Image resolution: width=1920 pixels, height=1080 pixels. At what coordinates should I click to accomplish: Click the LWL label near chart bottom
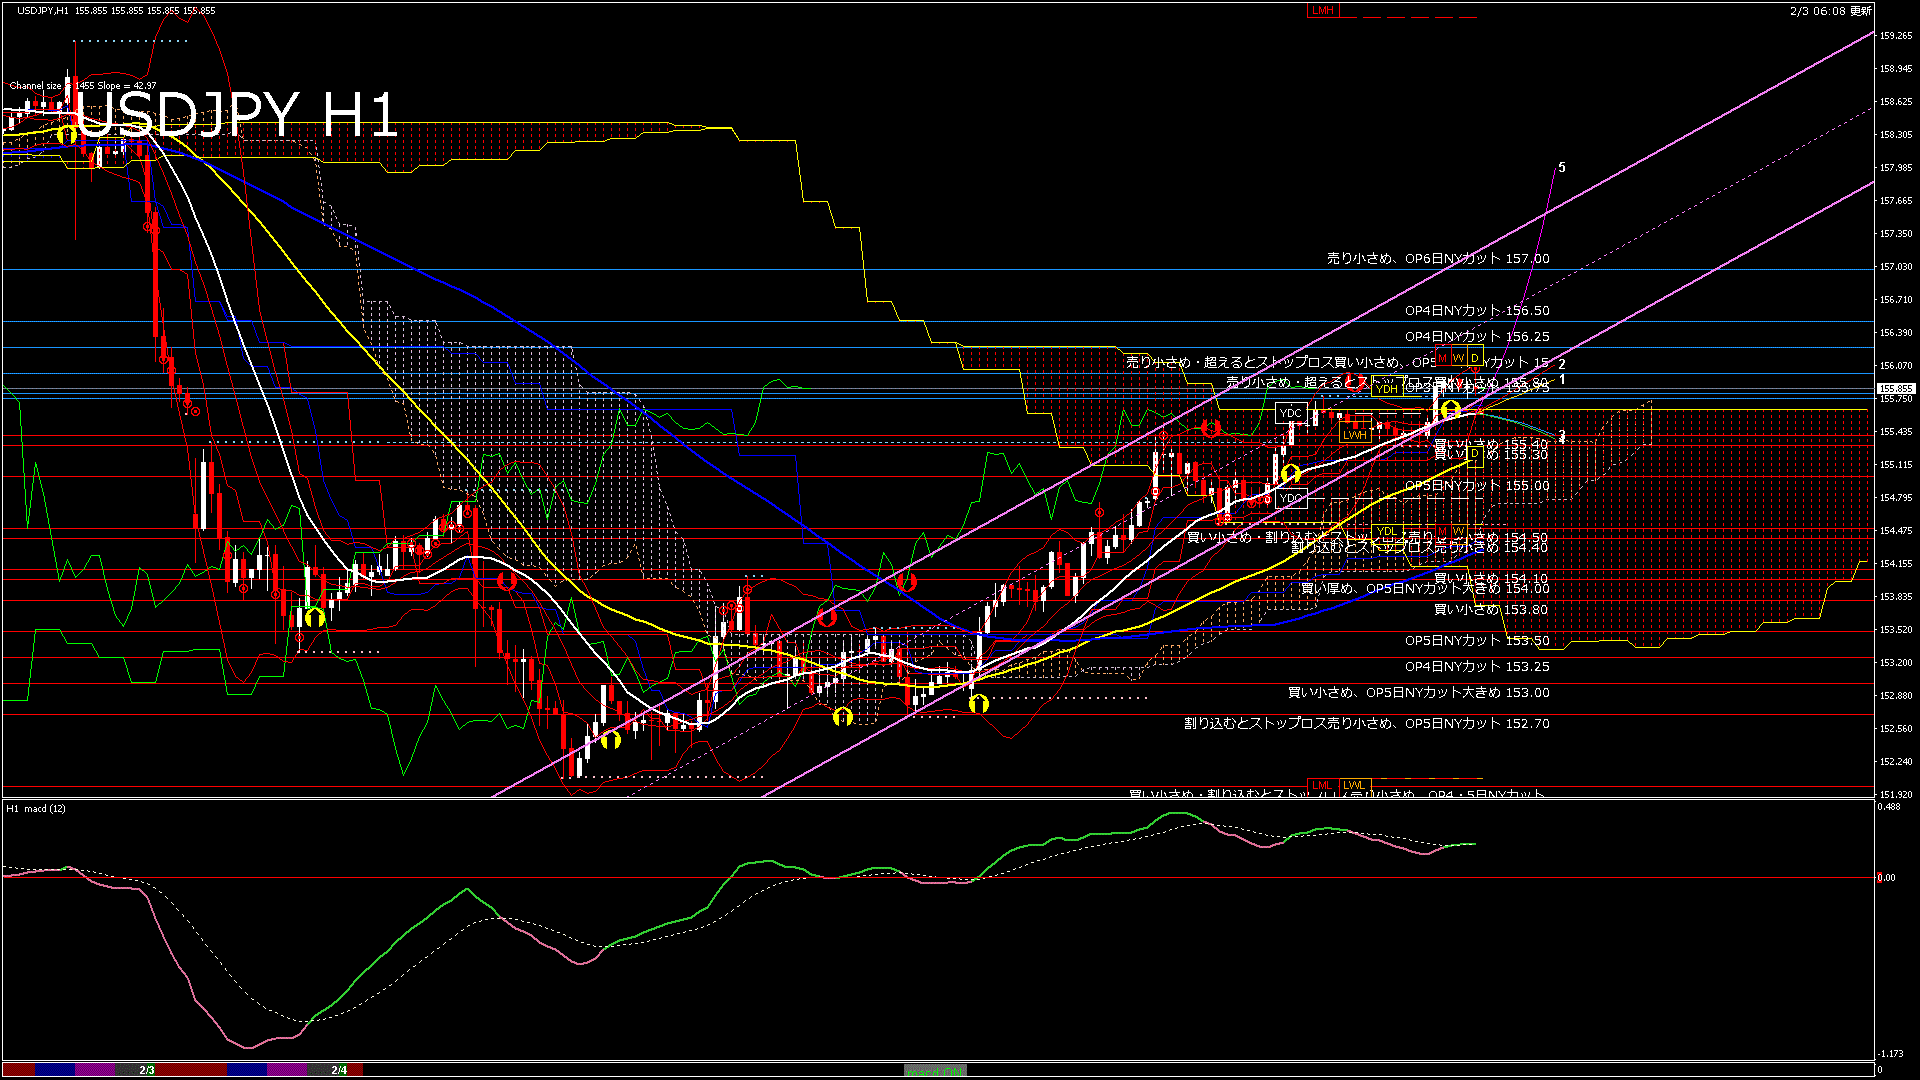coord(1354,785)
